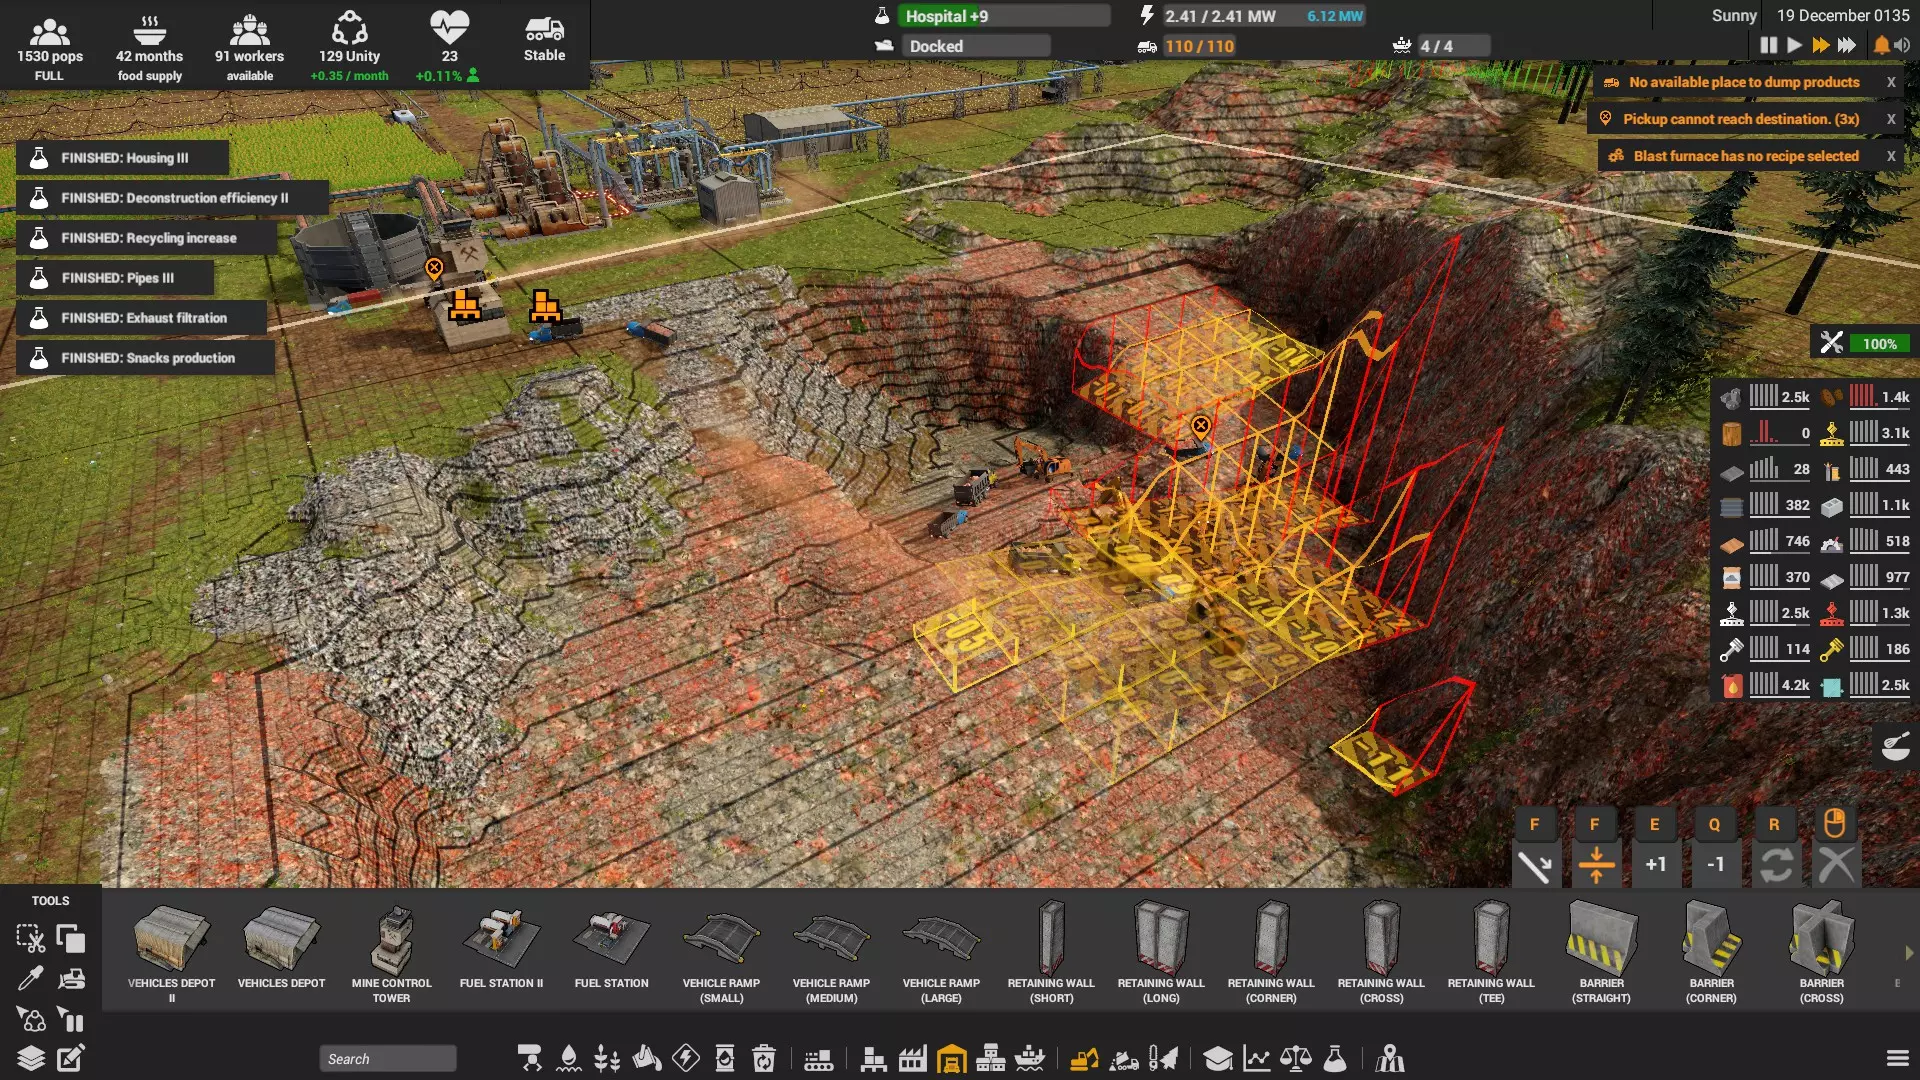1920x1080 pixels.
Task: Toggle sound mute speaker icon
Action: point(1902,45)
